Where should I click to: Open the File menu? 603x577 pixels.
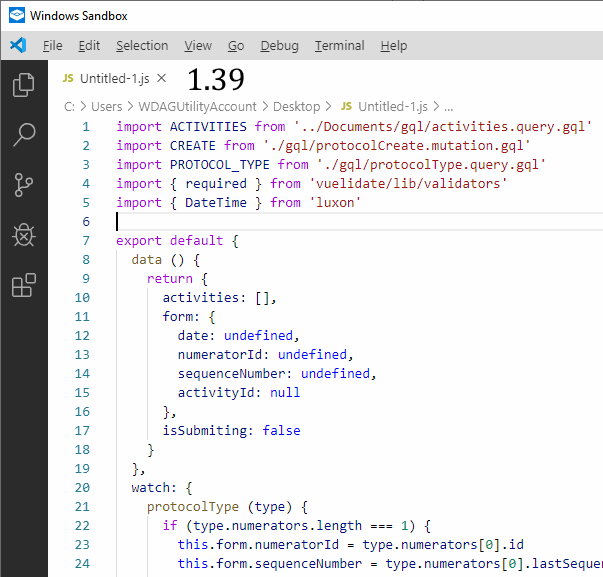pos(52,46)
